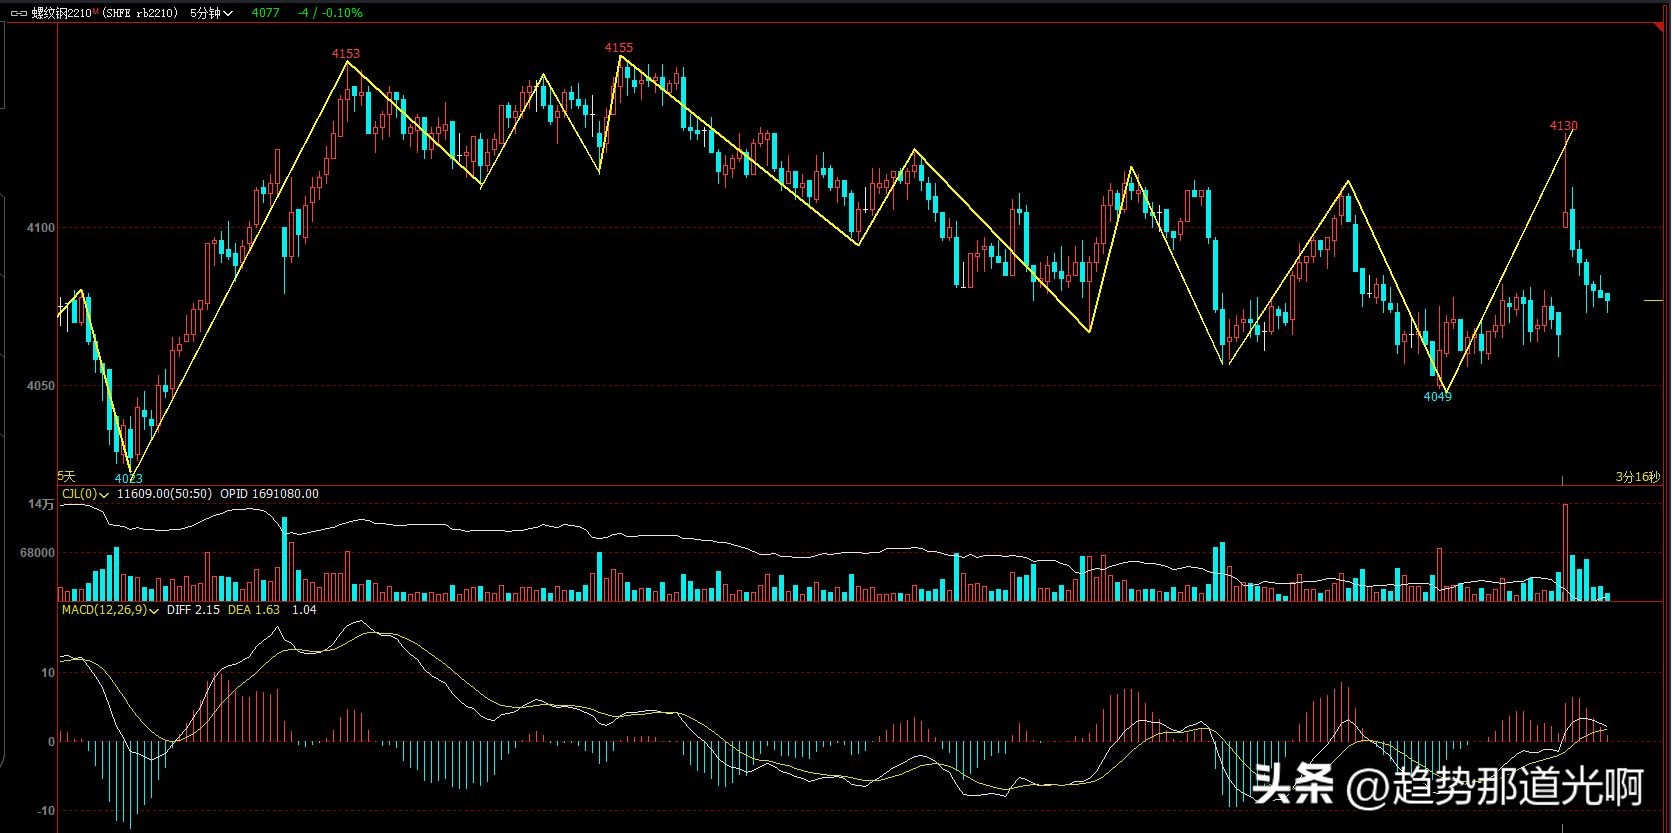Click the MACD axis label 10
The height and width of the screenshot is (833, 1672).
pyautogui.click(x=48, y=673)
